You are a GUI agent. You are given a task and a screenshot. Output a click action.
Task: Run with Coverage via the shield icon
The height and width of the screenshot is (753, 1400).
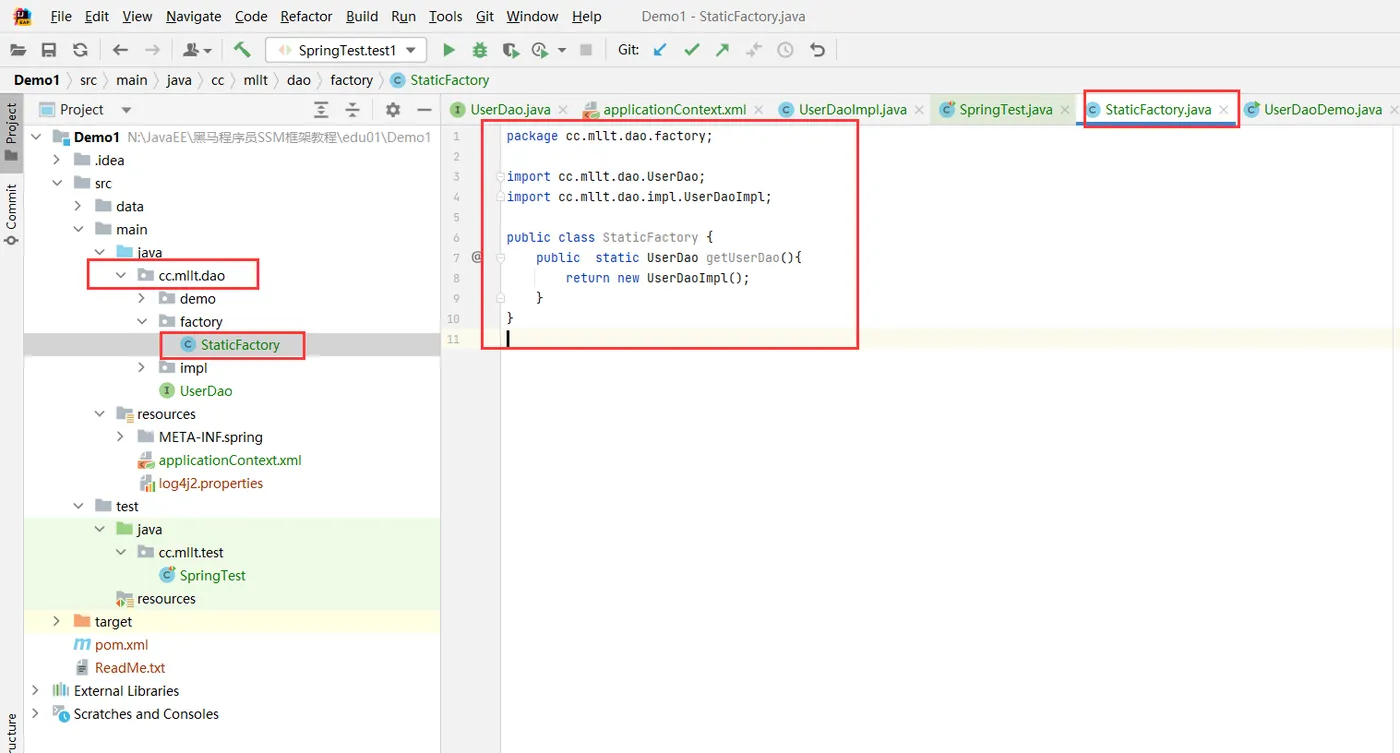coord(511,50)
